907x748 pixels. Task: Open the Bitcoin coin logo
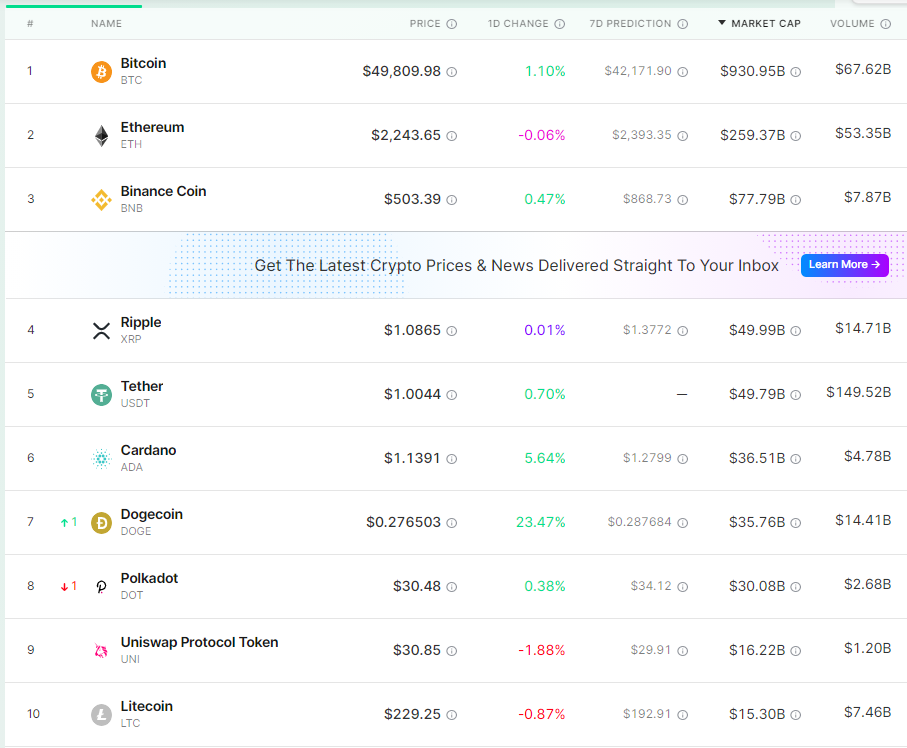pos(101,72)
